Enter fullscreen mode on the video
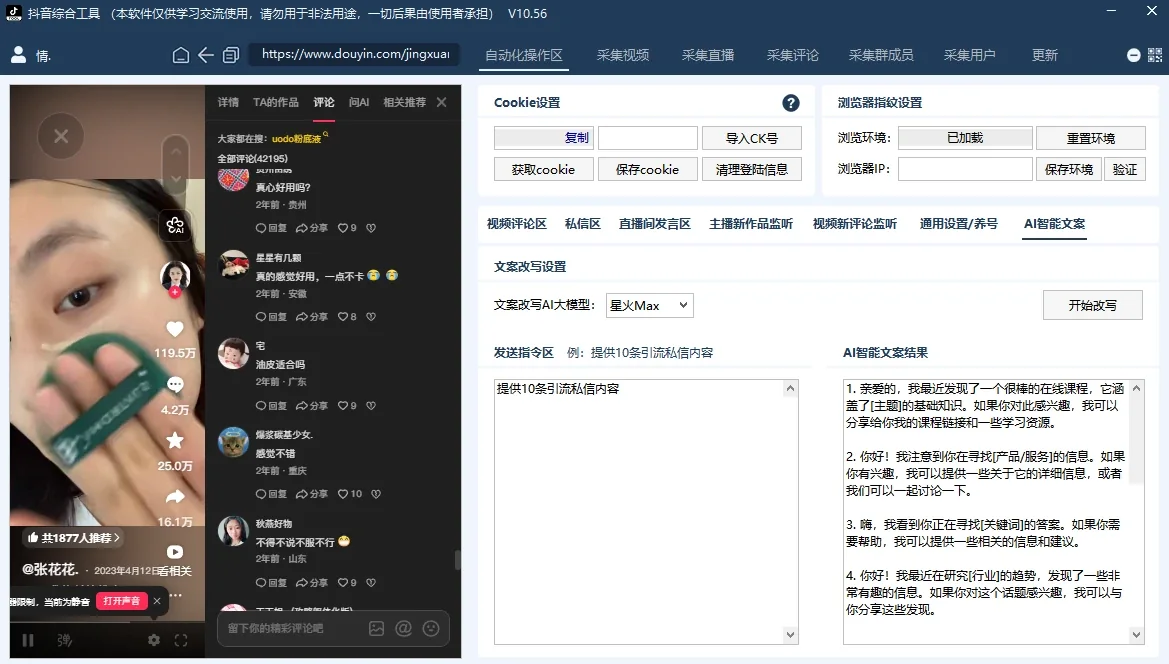This screenshot has width=1169, height=664. coord(180,640)
